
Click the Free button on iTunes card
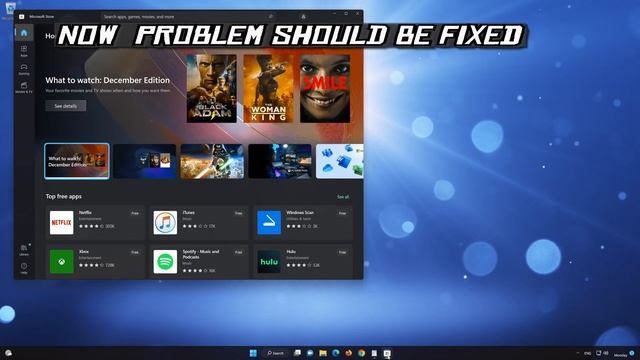pos(239,213)
